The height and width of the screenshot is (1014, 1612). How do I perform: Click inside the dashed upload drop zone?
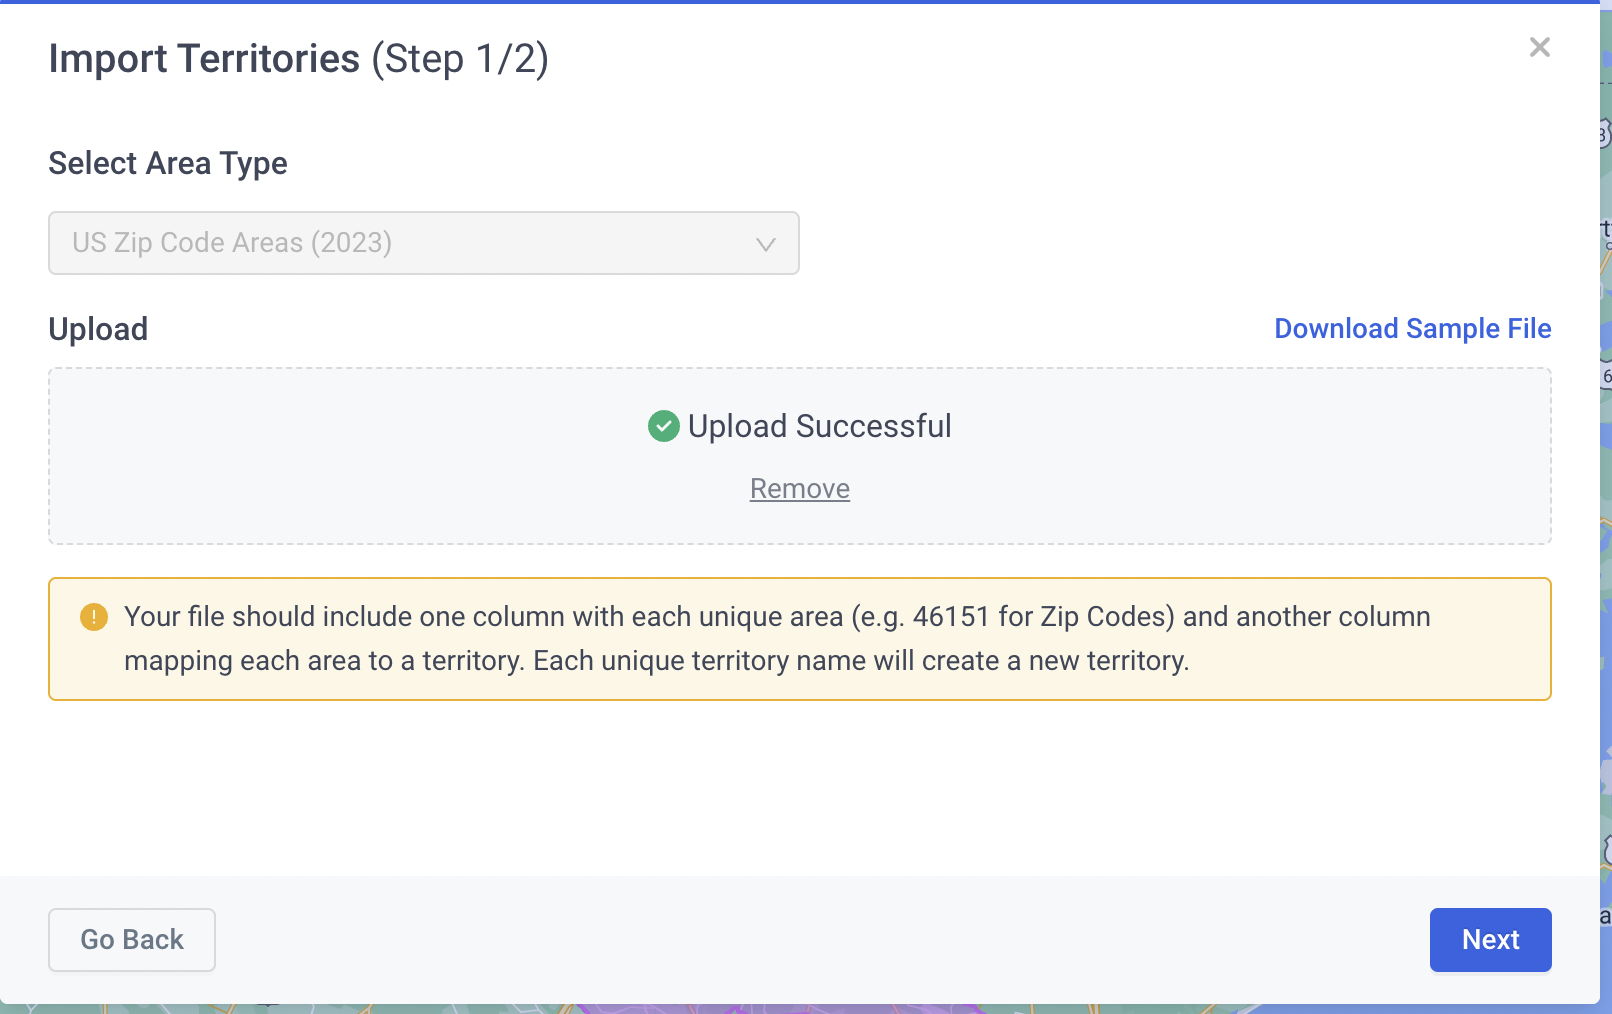pos(800,456)
